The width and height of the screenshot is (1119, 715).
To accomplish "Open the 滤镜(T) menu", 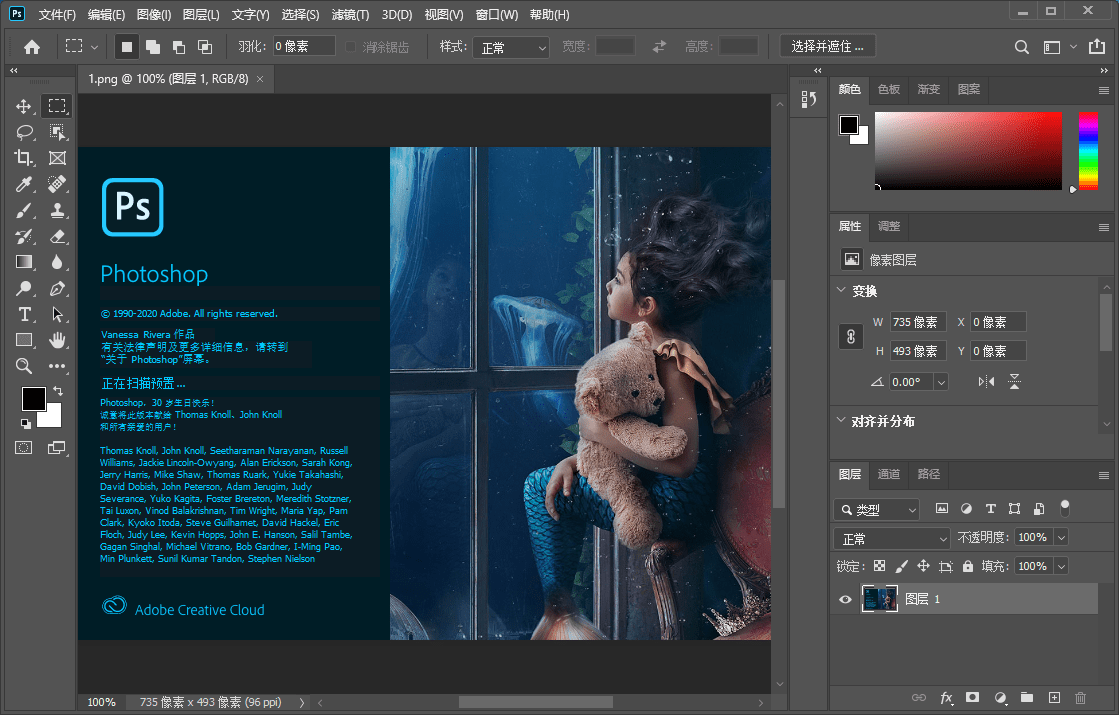I will (x=350, y=14).
